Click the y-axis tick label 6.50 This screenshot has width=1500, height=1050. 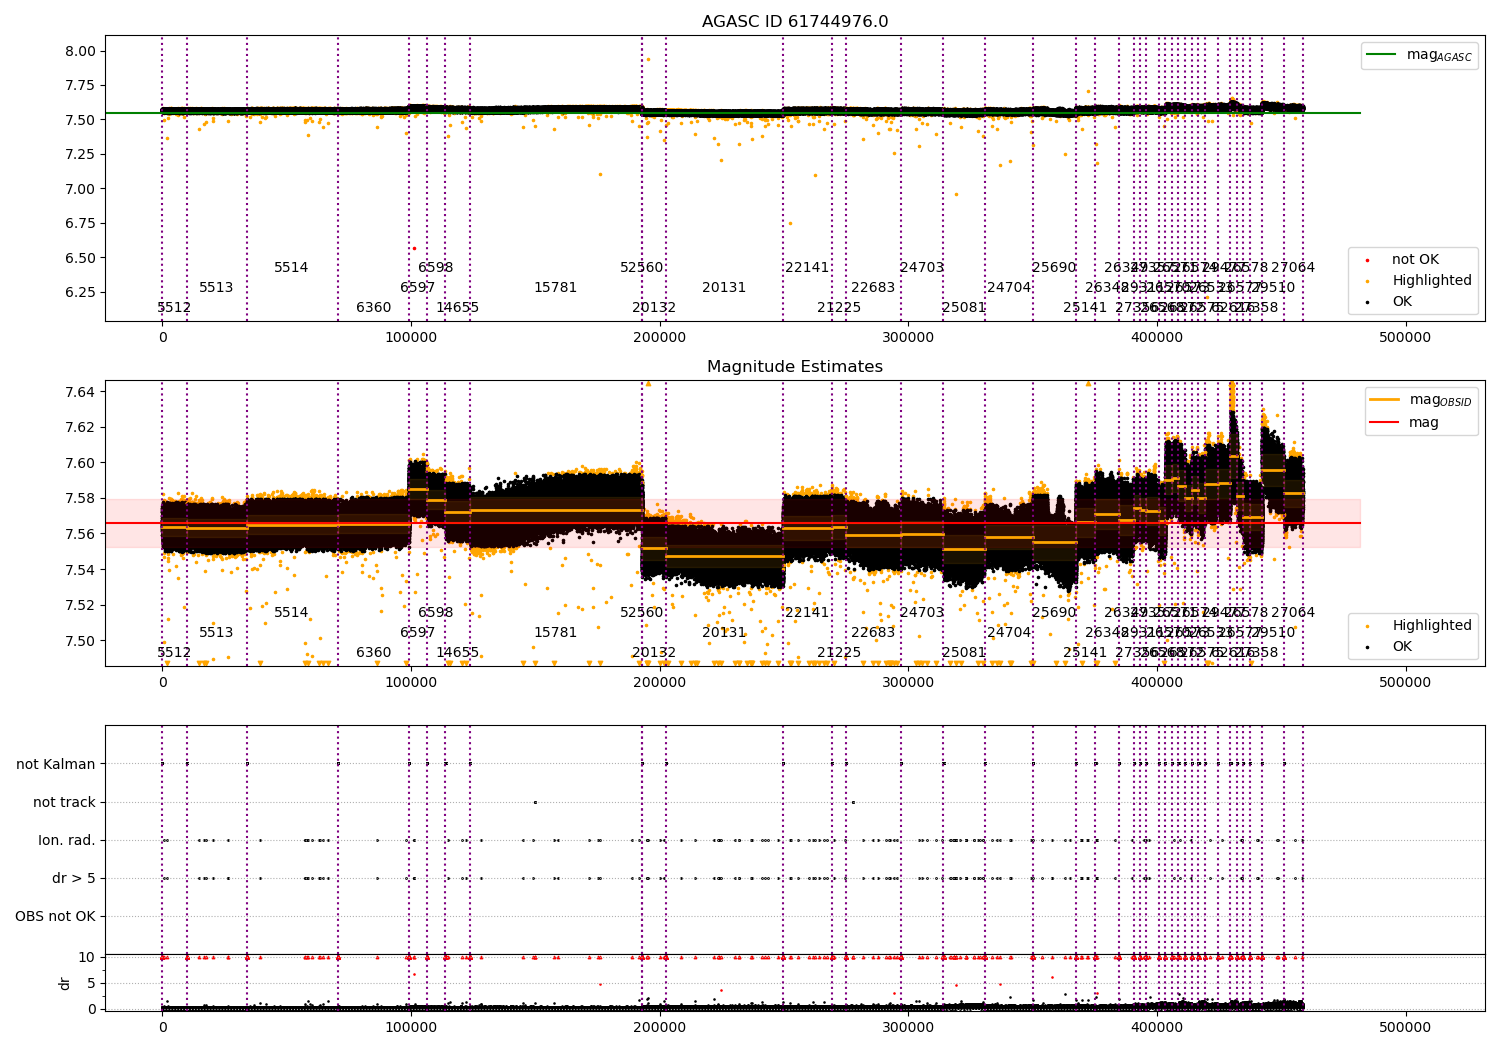(x=80, y=258)
